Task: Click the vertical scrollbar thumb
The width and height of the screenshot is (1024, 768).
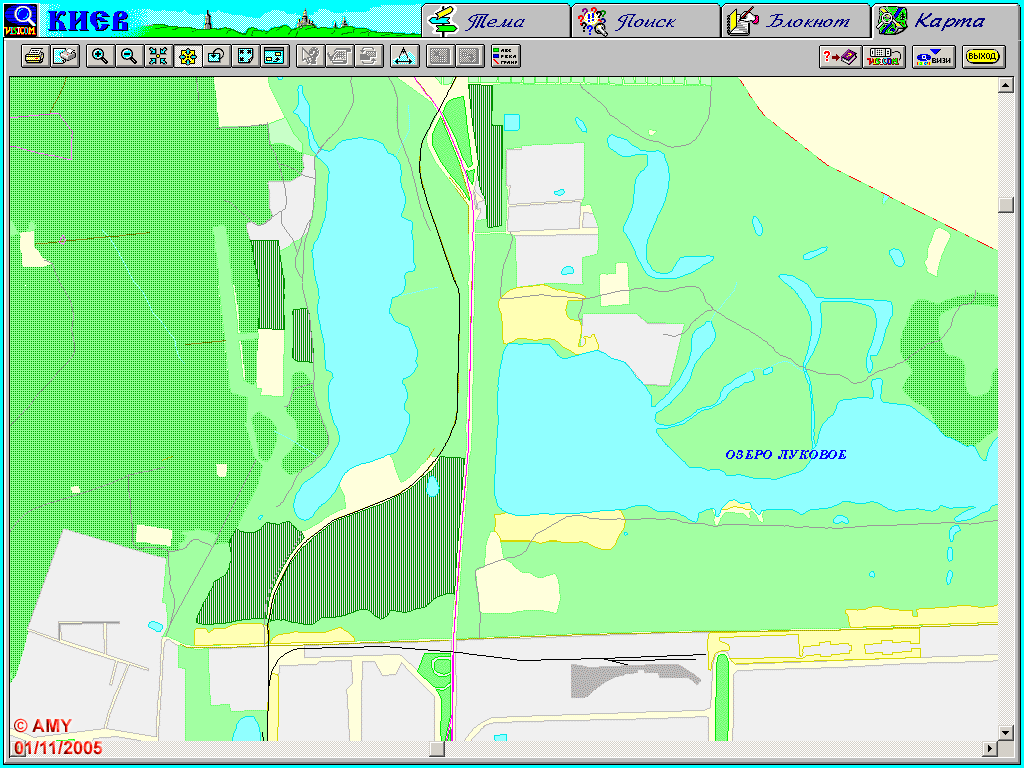Action: tap(1006, 204)
